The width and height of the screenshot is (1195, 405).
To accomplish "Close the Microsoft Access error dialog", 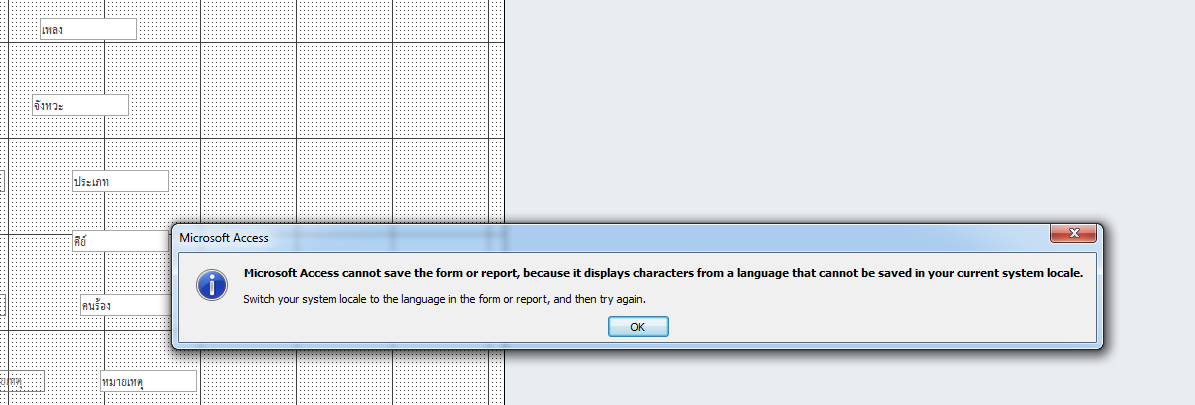I will click(1073, 233).
